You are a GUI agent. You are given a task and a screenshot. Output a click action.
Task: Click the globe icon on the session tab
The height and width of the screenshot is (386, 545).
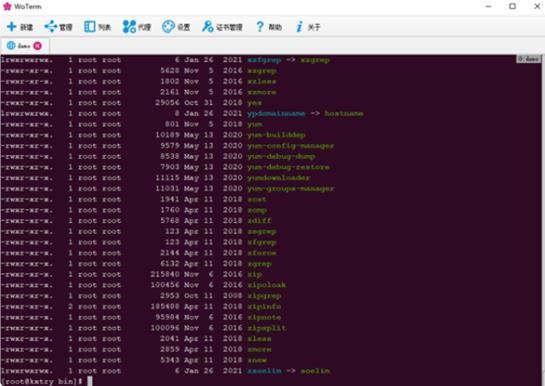tap(11, 46)
